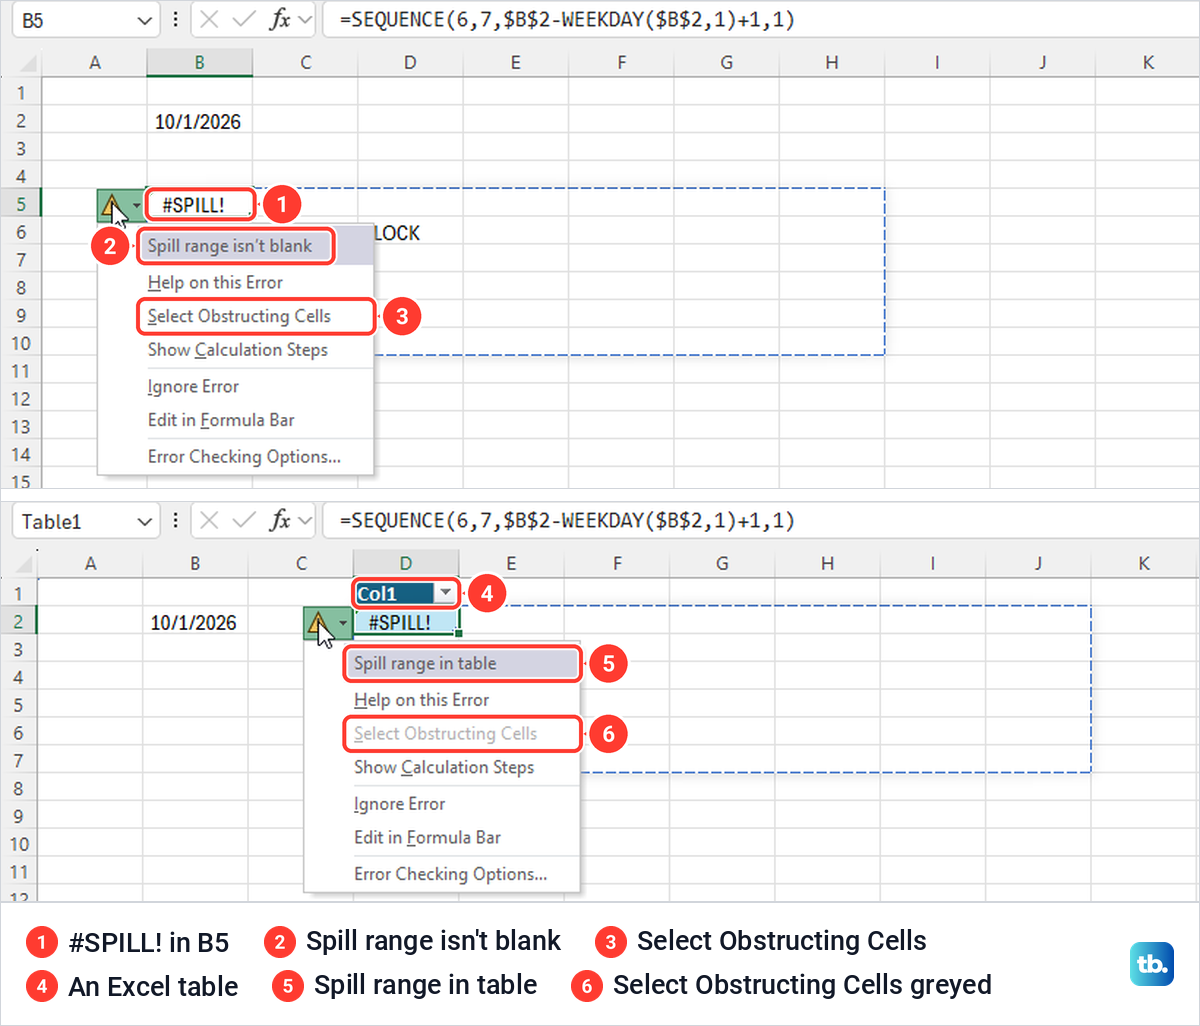This screenshot has height=1026, width=1200.
Task: Open error options arrow next to D2 warning
Action: [343, 624]
